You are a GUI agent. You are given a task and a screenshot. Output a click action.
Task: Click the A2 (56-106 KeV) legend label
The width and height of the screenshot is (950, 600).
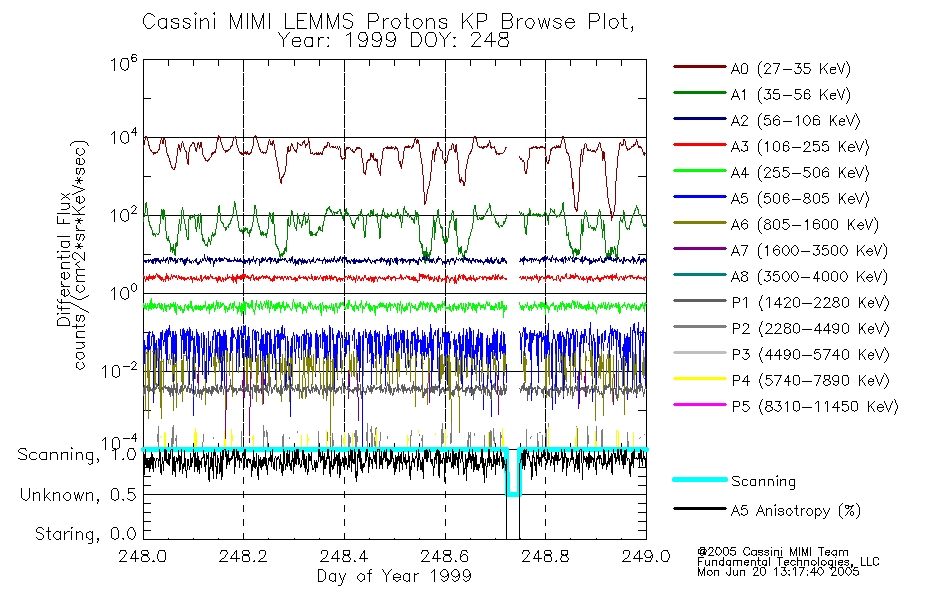click(x=795, y=121)
